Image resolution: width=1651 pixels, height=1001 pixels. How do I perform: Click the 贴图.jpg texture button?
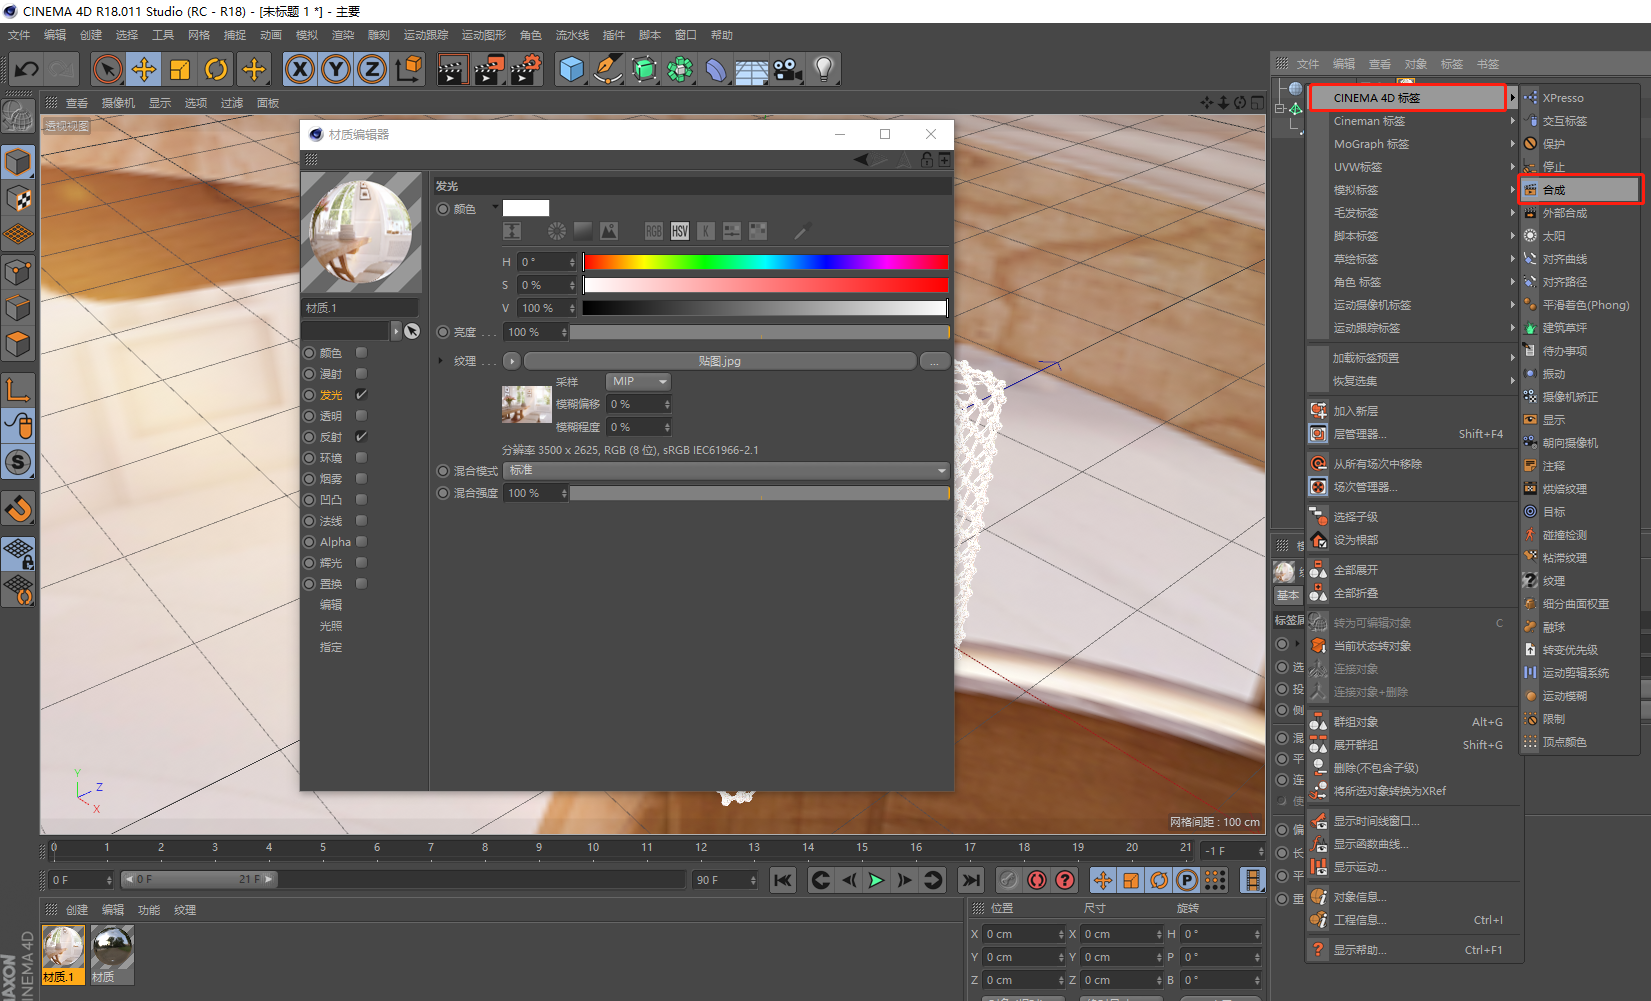click(720, 361)
